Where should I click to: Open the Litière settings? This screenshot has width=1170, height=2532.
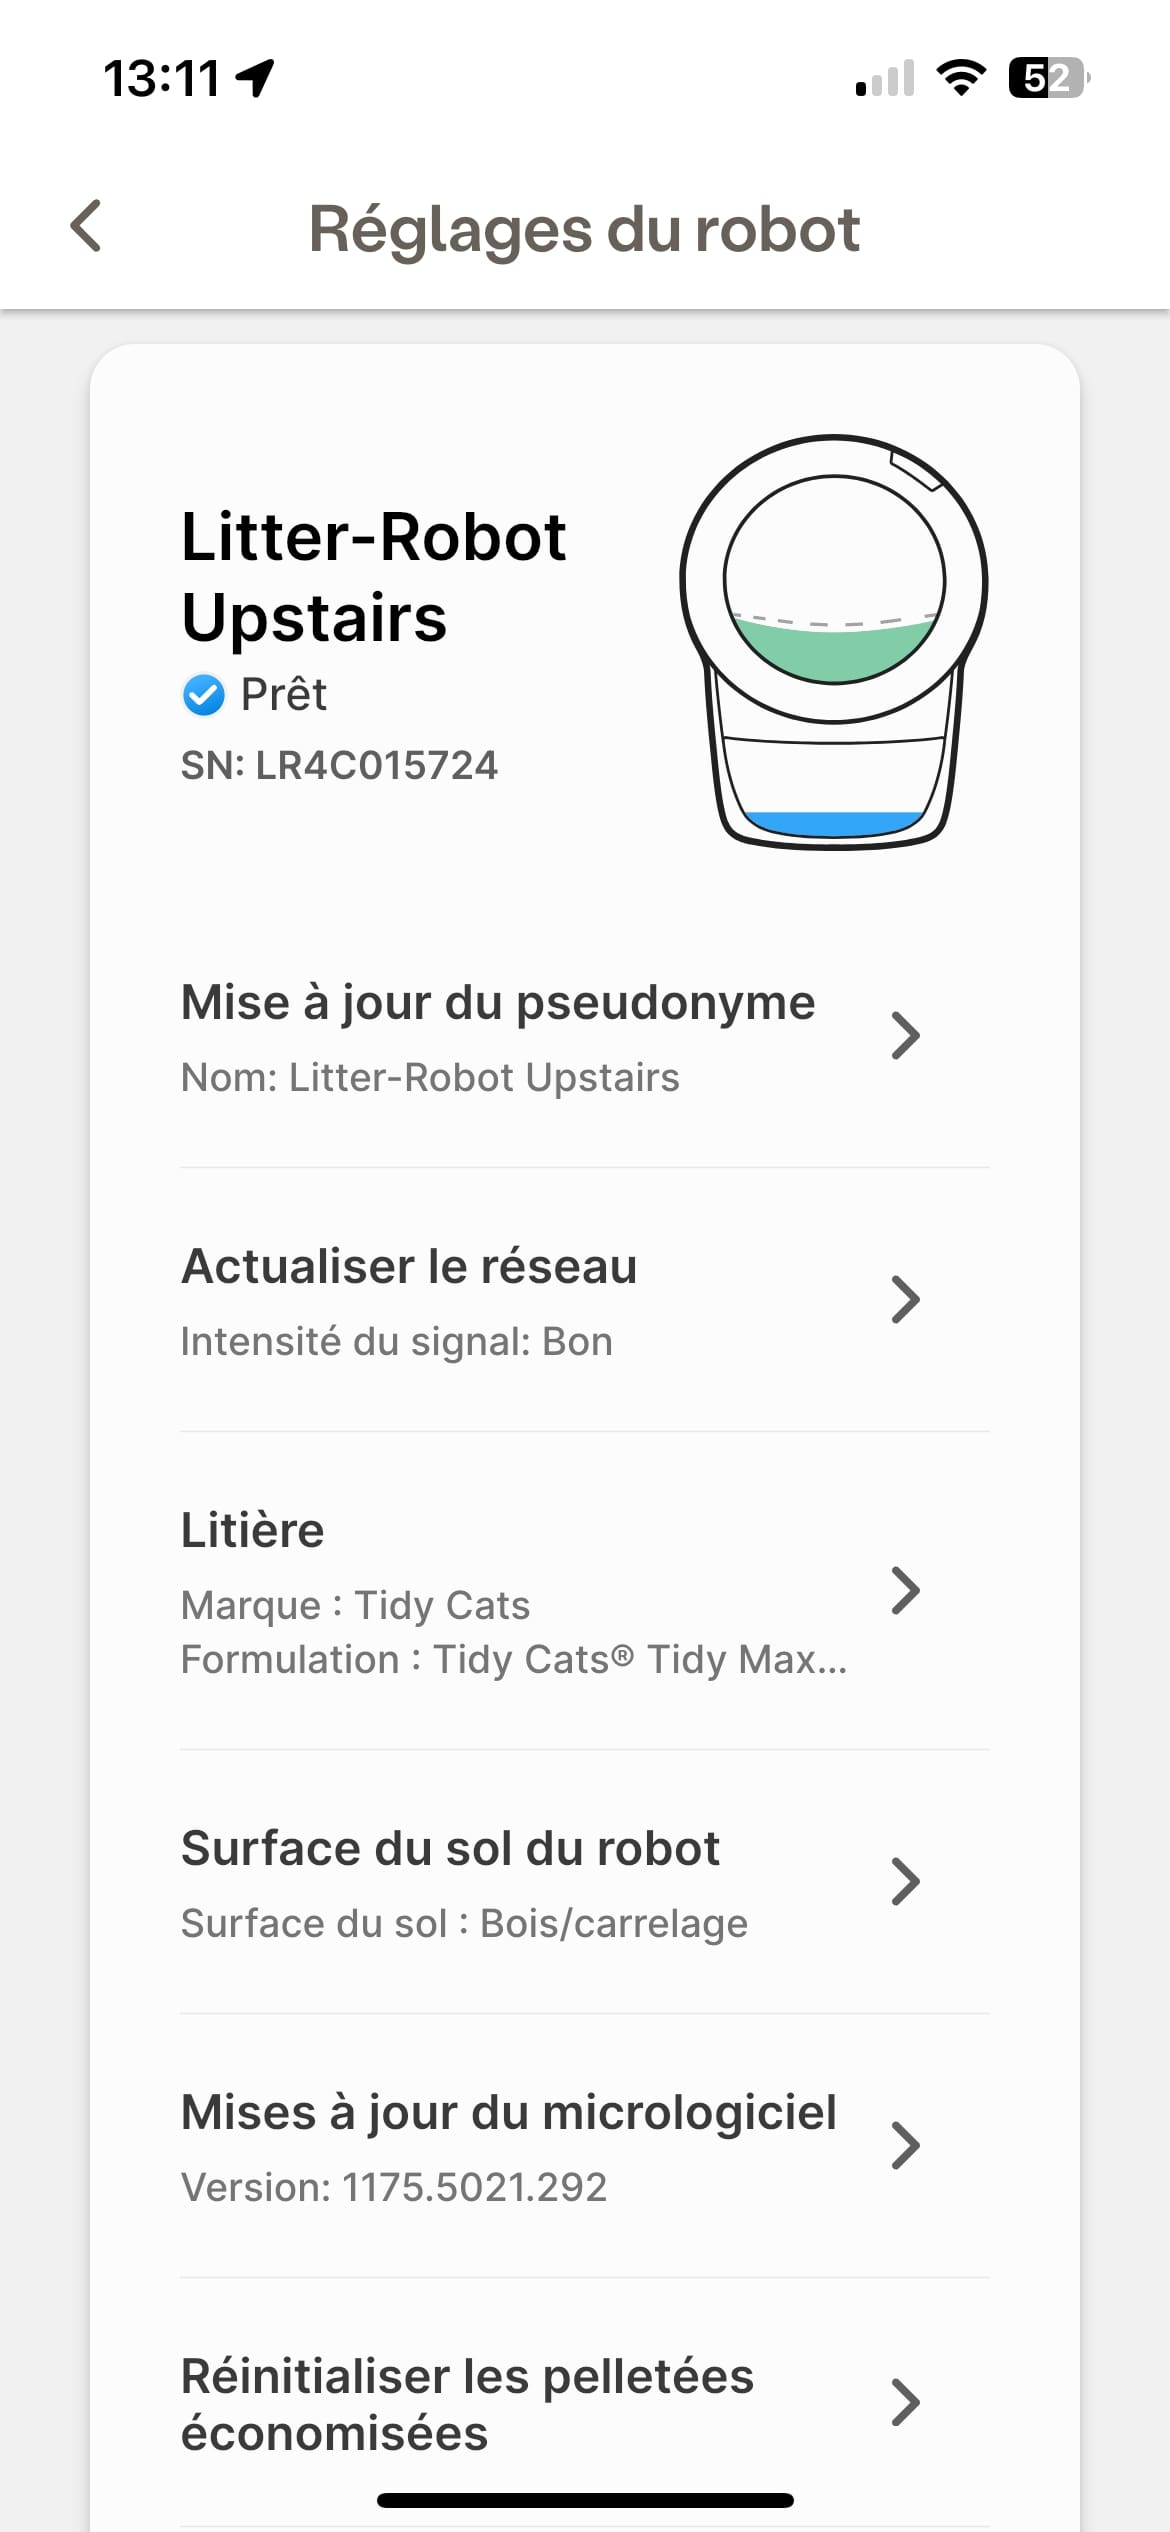(x=253, y=1531)
